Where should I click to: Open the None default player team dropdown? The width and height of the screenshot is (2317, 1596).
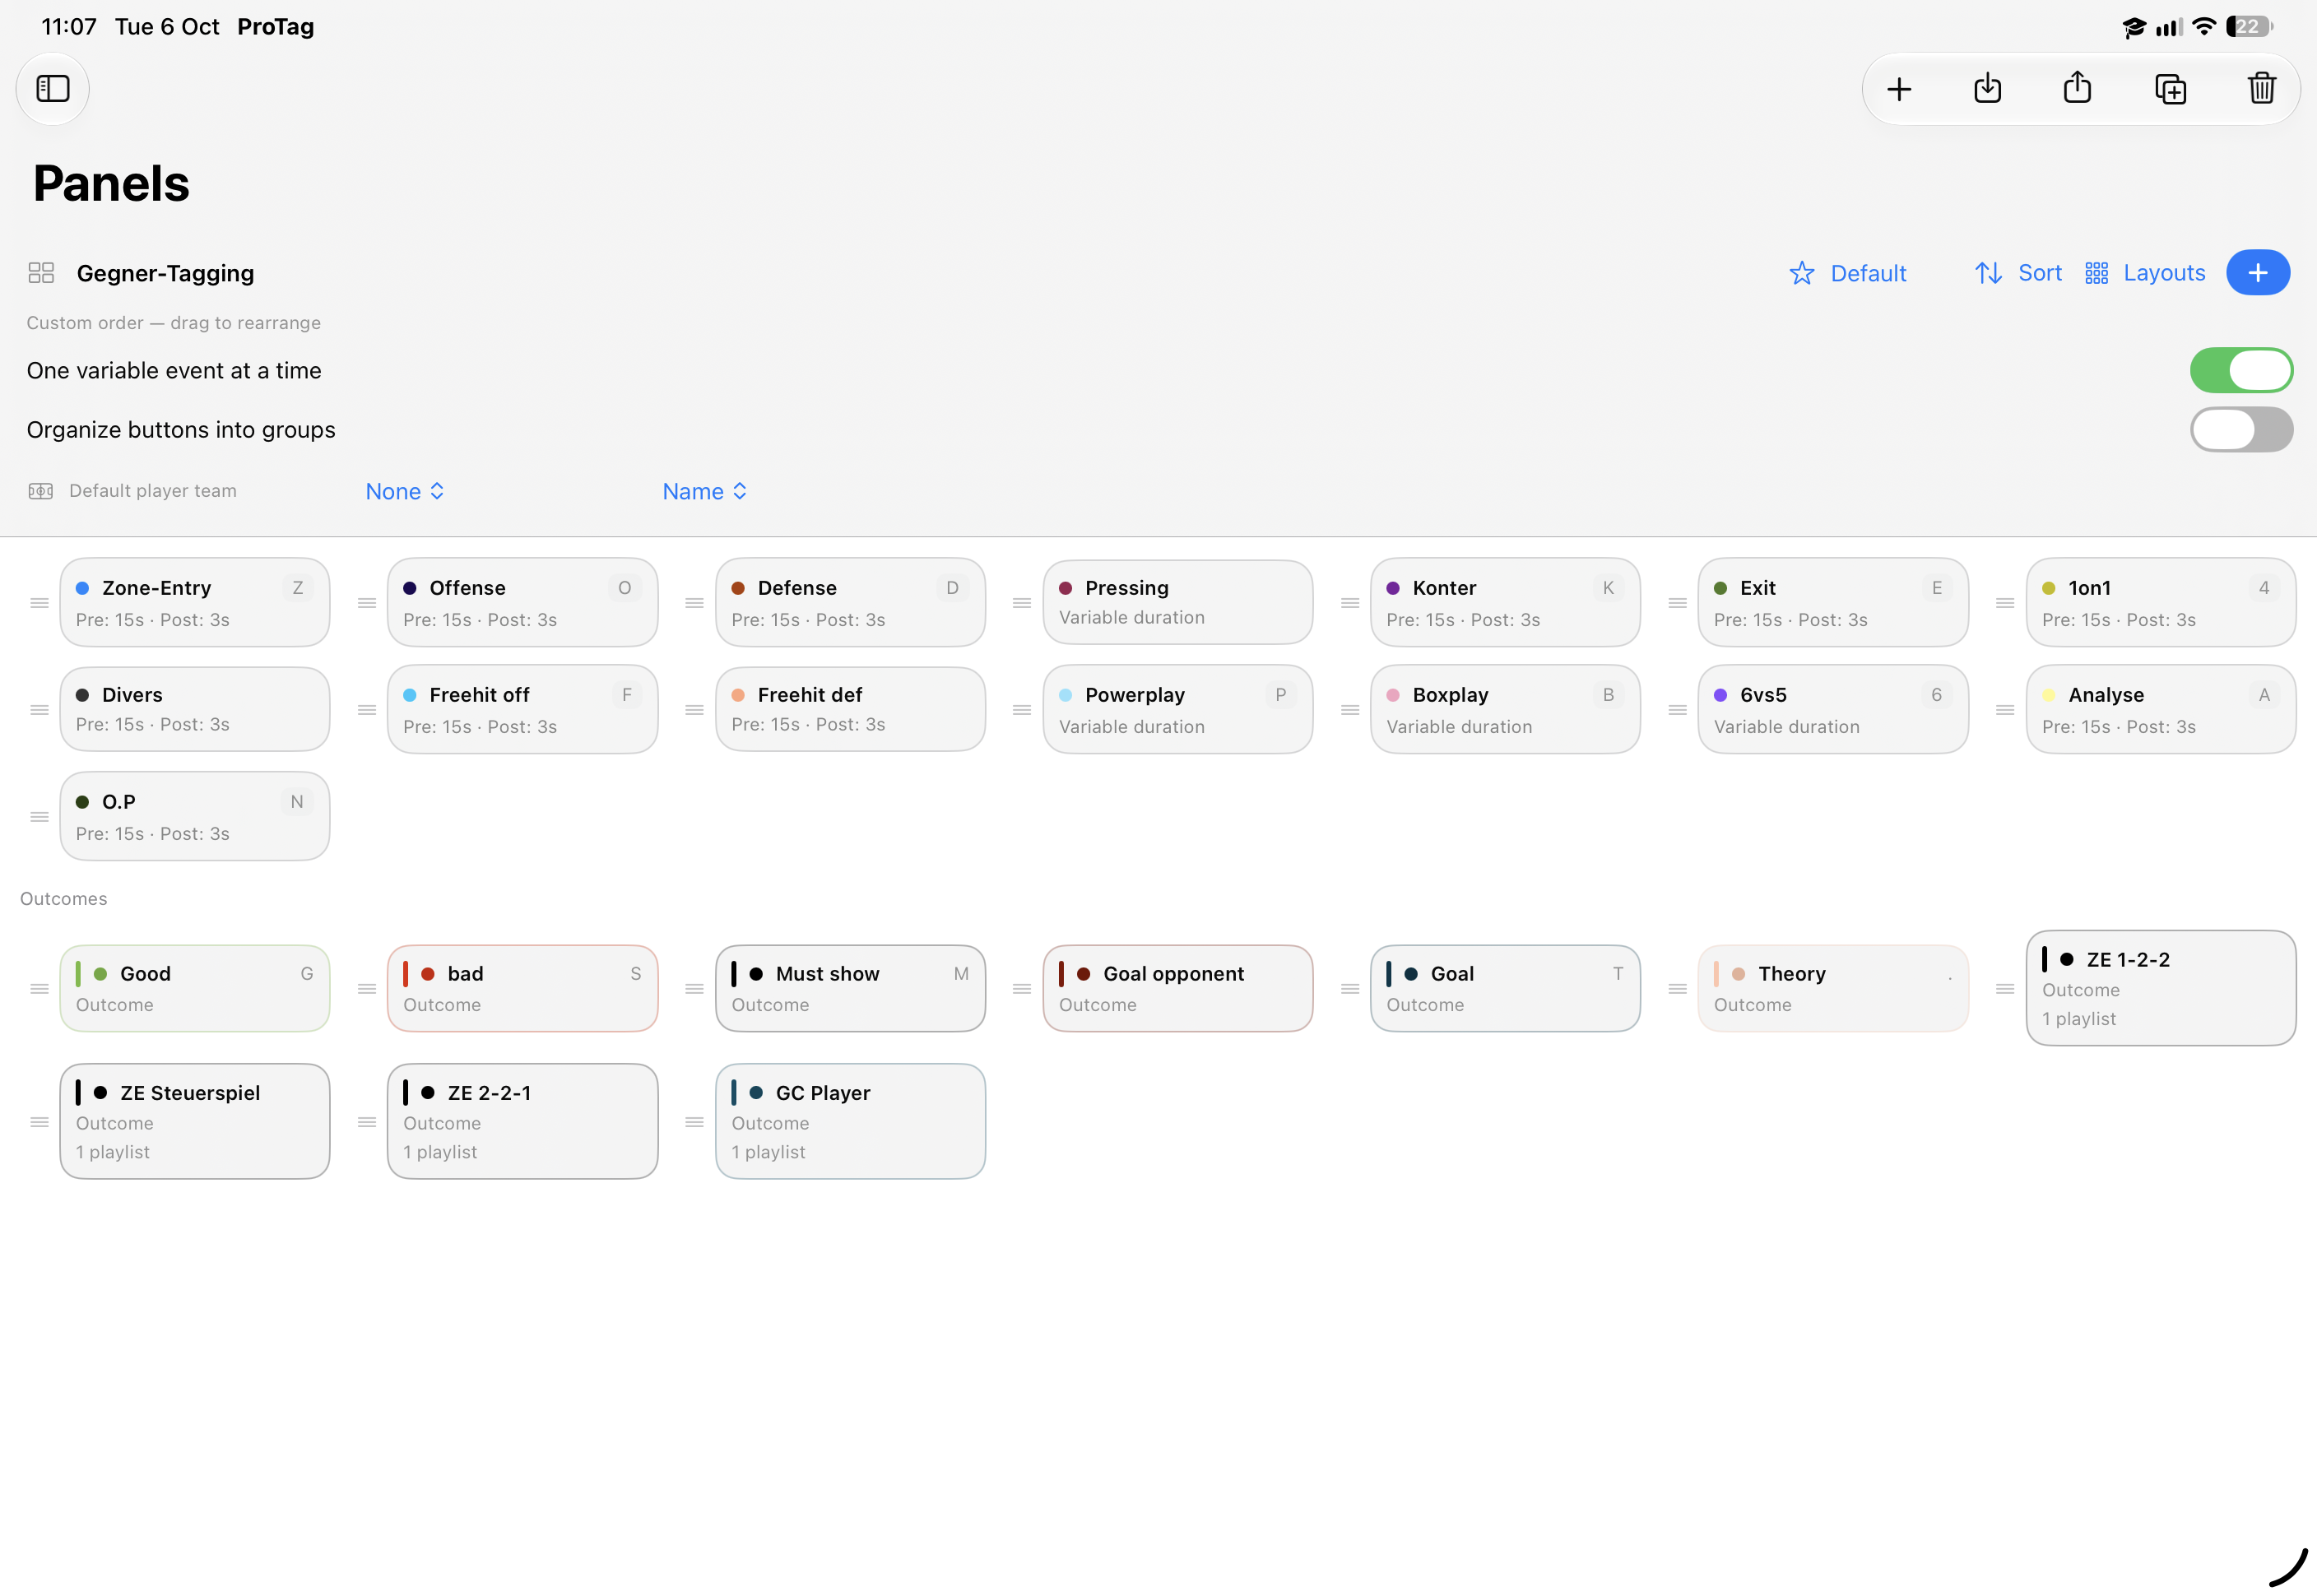click(404, 491)
